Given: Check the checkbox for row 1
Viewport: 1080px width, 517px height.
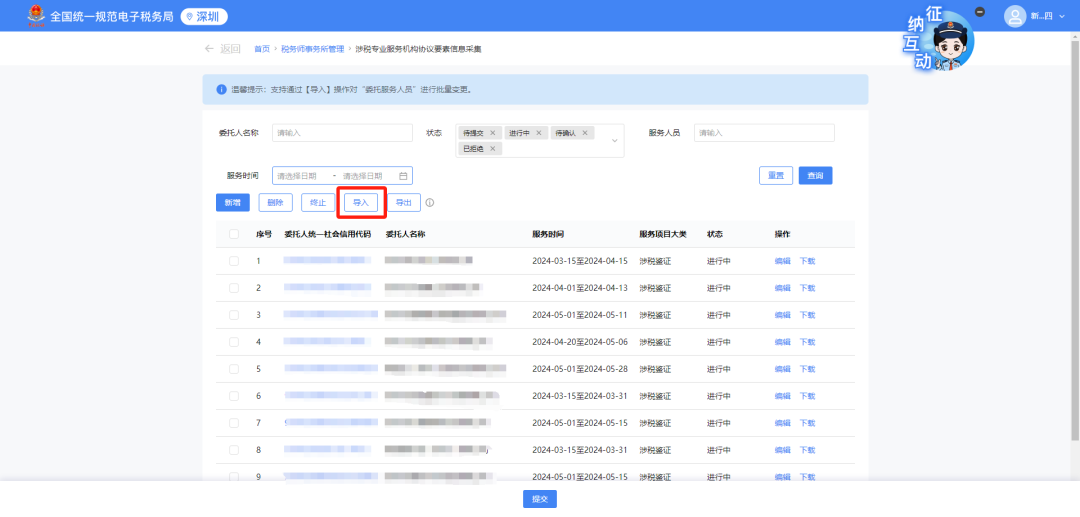Looking at the screenshot, I should [x=233, y=261].
